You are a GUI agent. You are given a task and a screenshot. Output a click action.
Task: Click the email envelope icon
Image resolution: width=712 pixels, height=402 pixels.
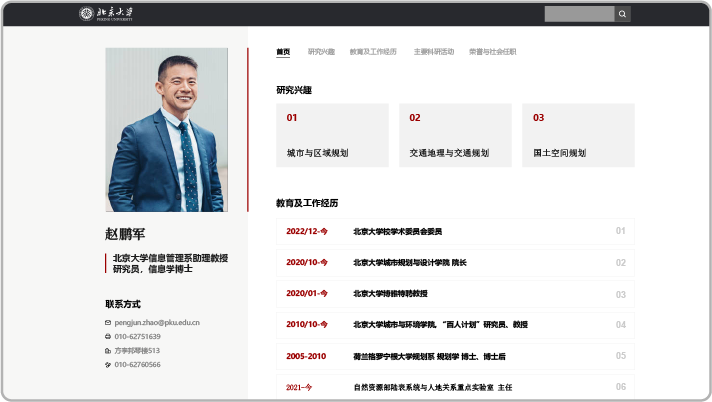point(108,323)
